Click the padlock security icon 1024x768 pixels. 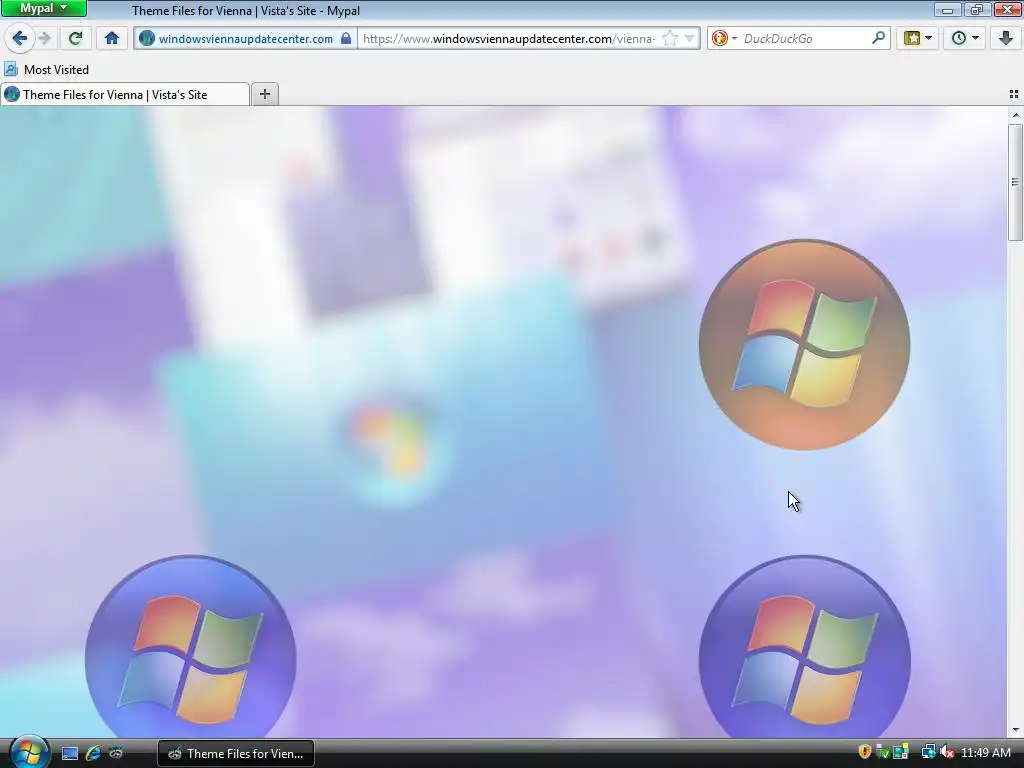point(346,39)
